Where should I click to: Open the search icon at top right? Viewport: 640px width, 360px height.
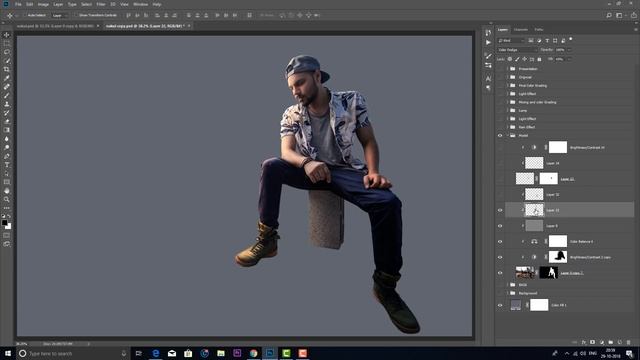coord(609,16)
